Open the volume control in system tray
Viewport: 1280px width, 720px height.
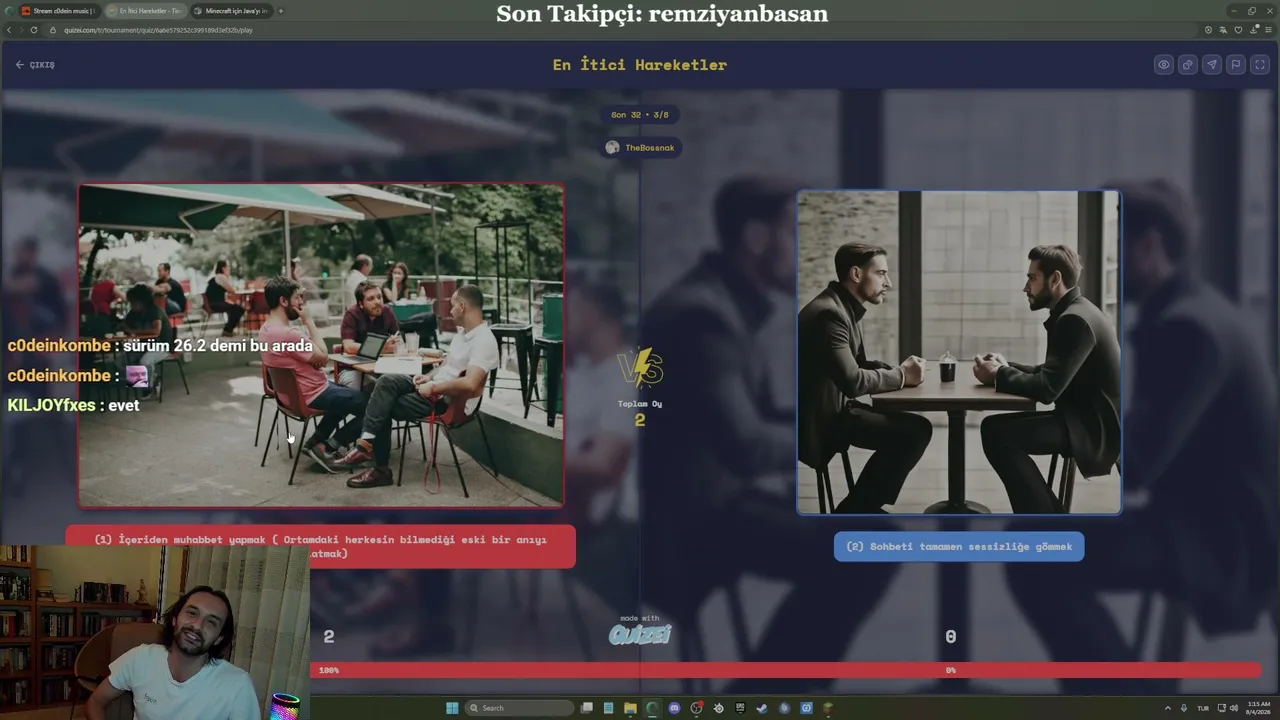point(1233,708)
